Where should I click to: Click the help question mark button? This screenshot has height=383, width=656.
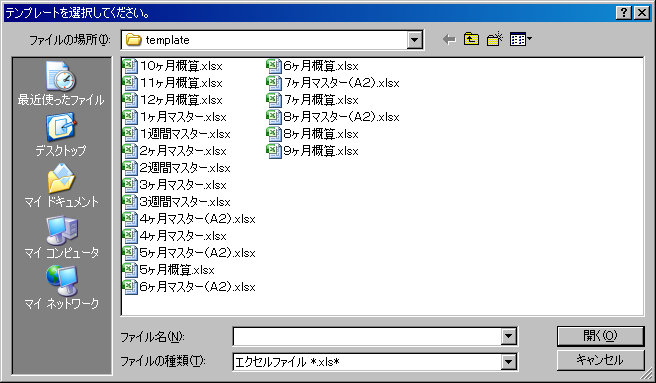[x=623, y=13]
